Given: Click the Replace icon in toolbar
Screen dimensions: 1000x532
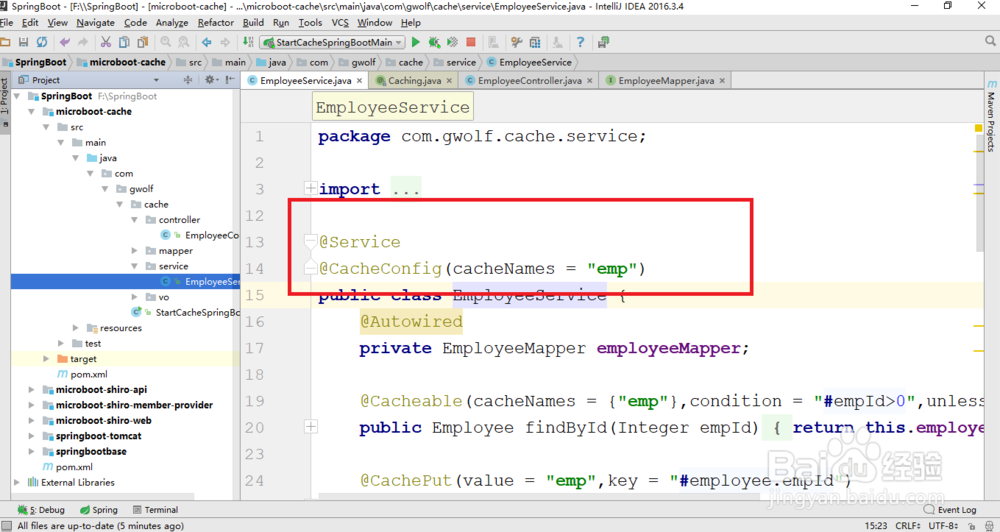Looking at the screenshot, I should pyautogui.click(x=184, y=42).
